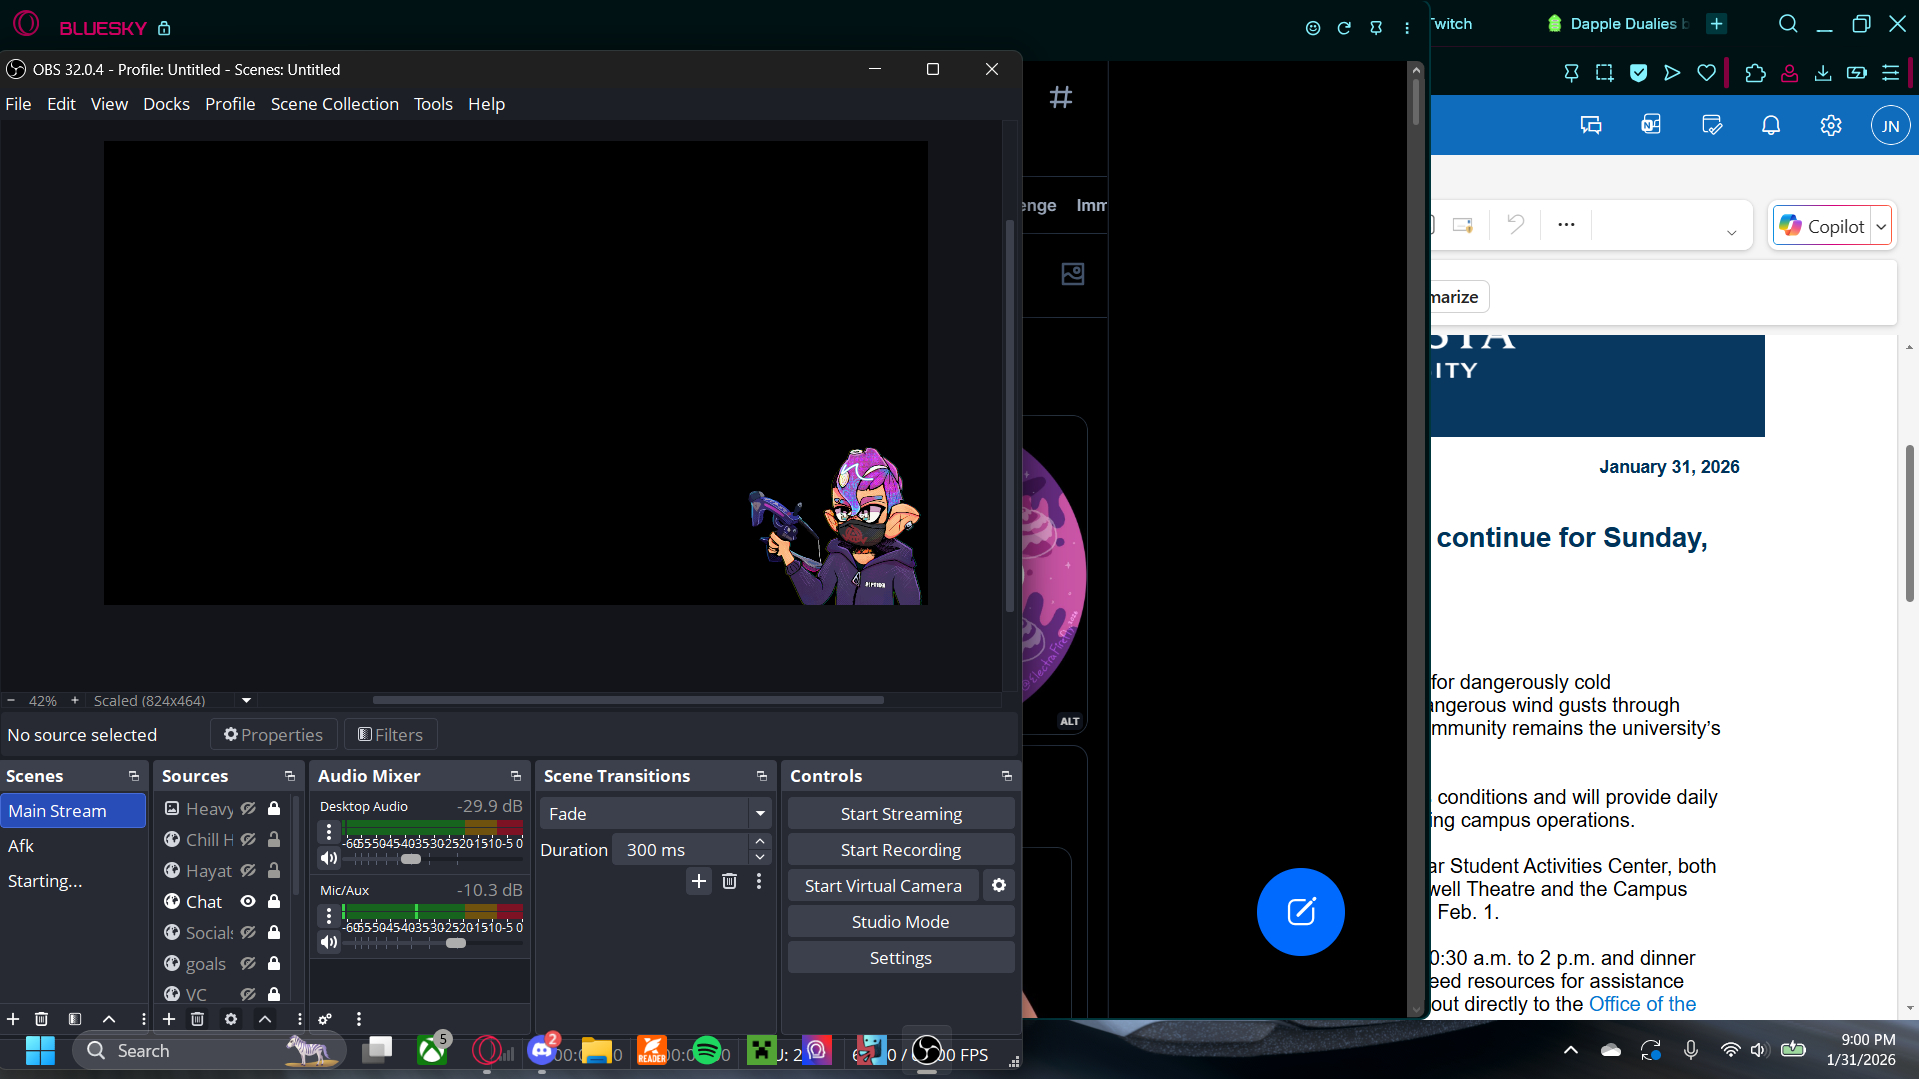Click the Mic/Aux volume slider handle
1919x1079 pixels.
pos(456,943)
